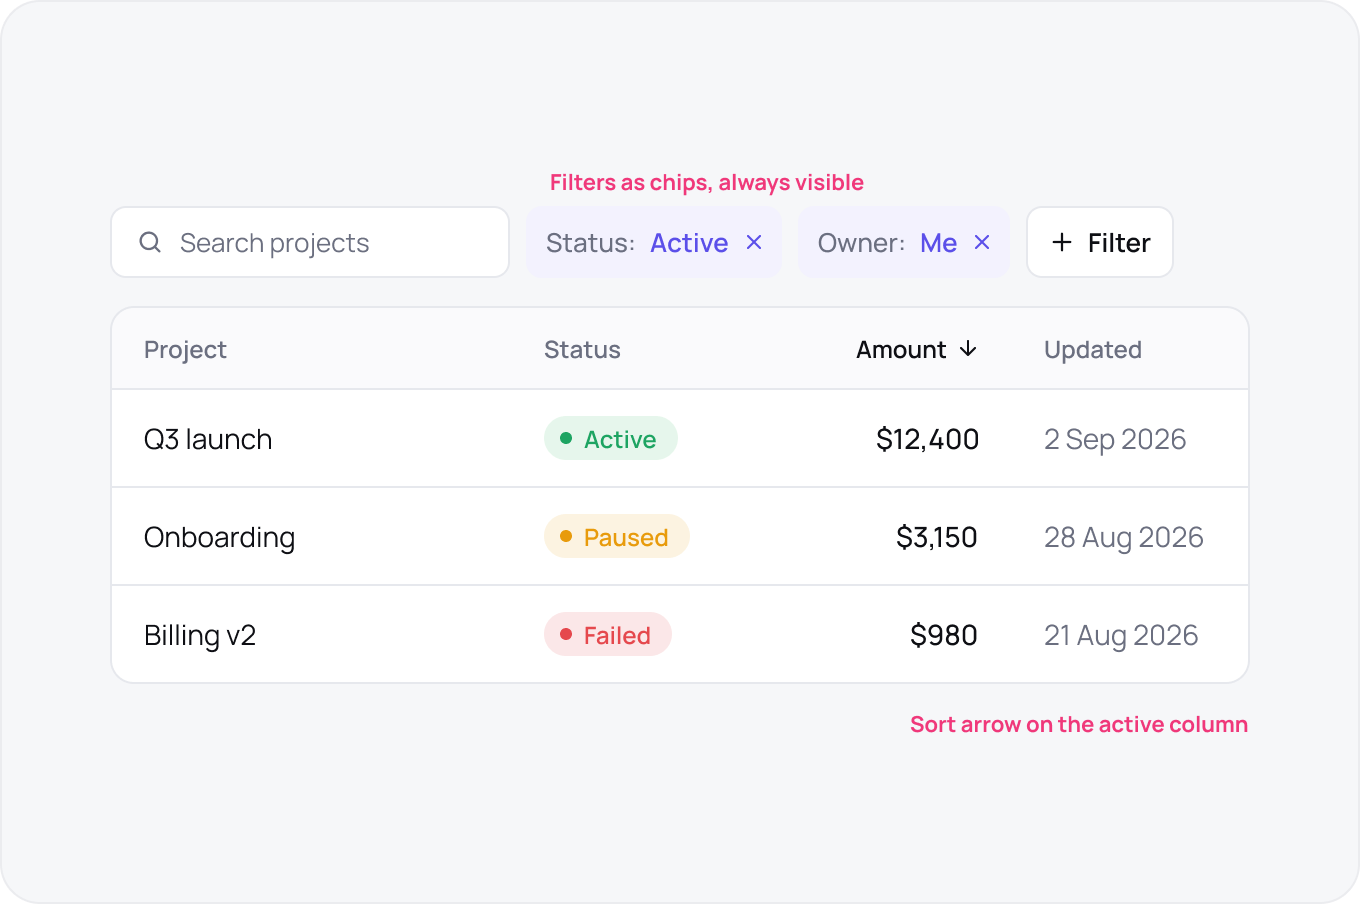Click the Paused status badge
This screenshot has width=1360, height=904.
(x=617, y=536)
